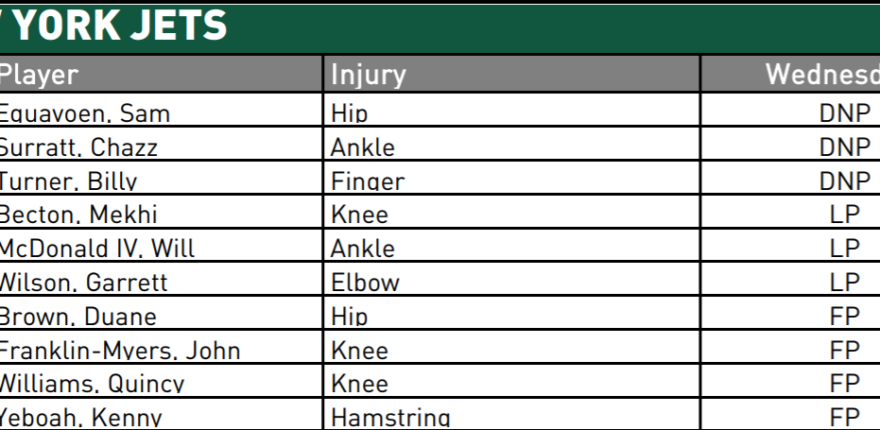Image resolution: width=880 pixels, height=430 pixels.
Task: Click the Hamstring injury cell
Action: pyautogui.click(x=390, y=418)
